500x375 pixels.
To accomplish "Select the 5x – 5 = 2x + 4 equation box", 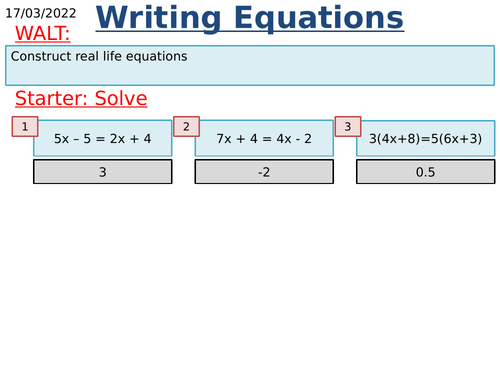I will point(103,138).
